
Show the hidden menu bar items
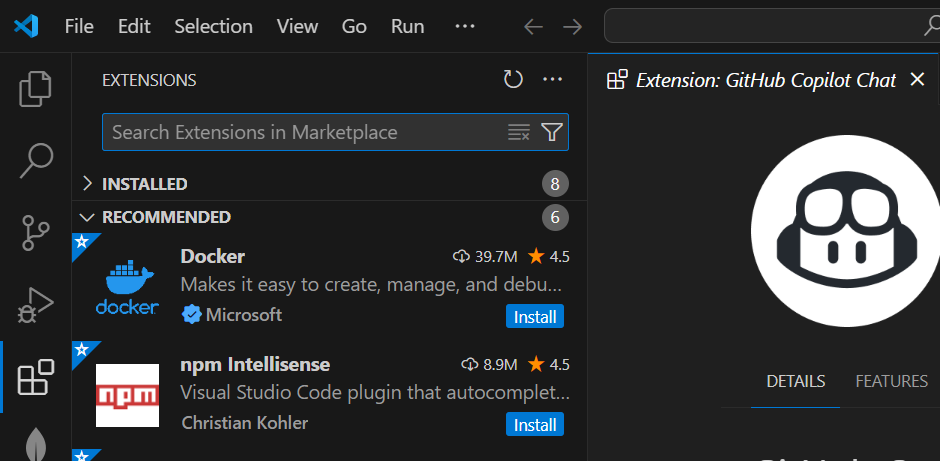click(465, 27)
